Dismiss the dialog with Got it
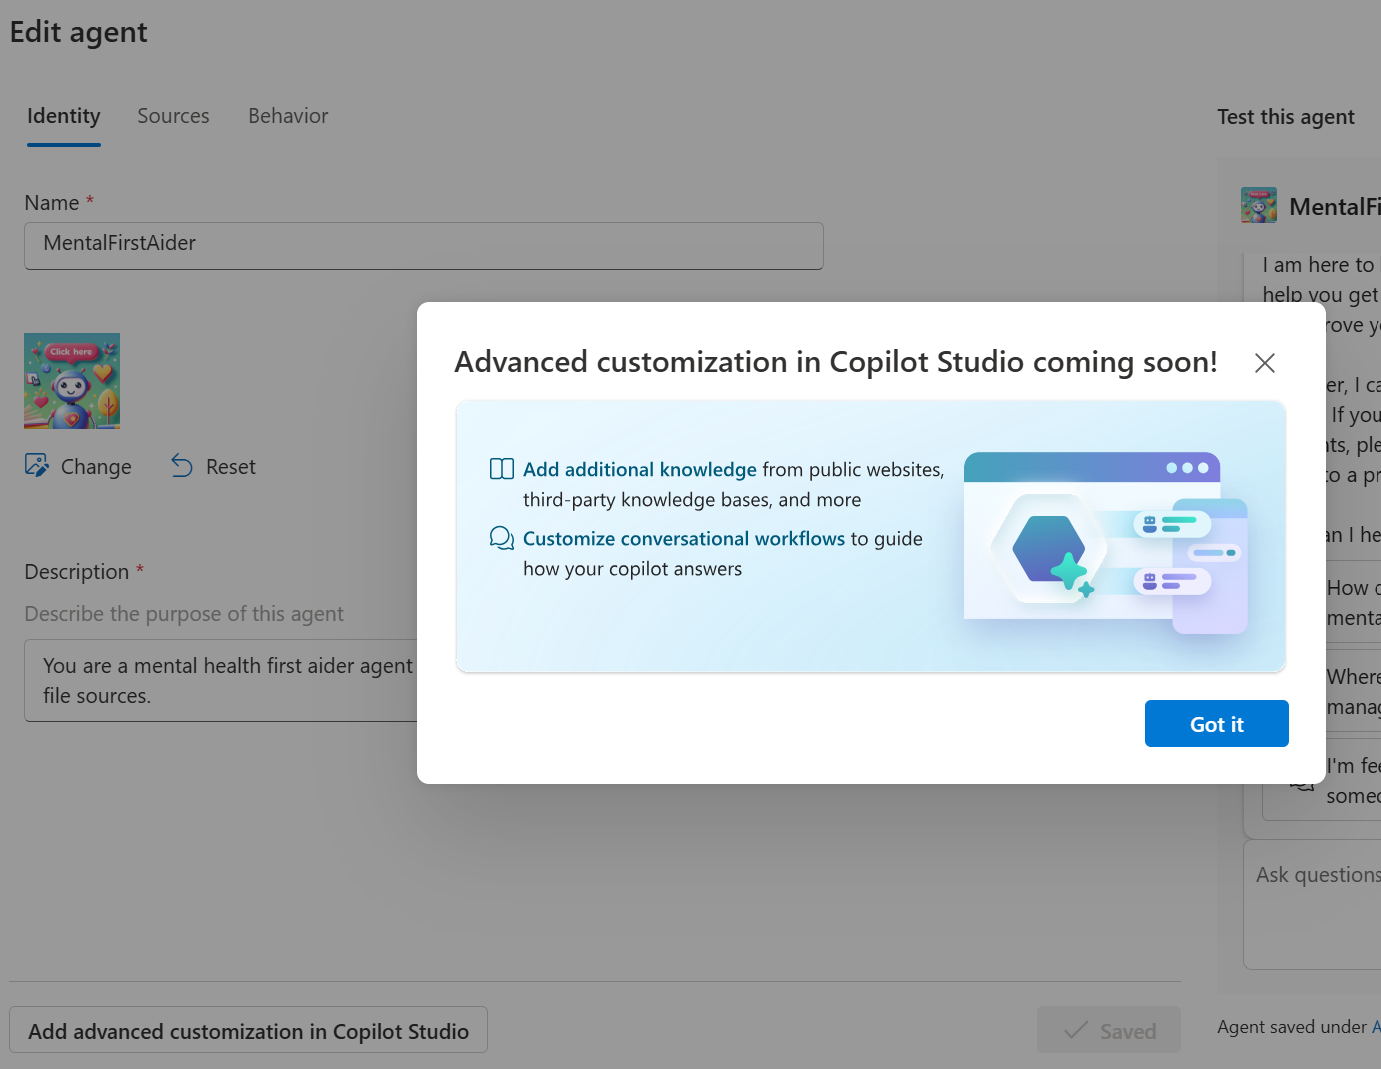 pyautogui.click(x=1216, y=723)
